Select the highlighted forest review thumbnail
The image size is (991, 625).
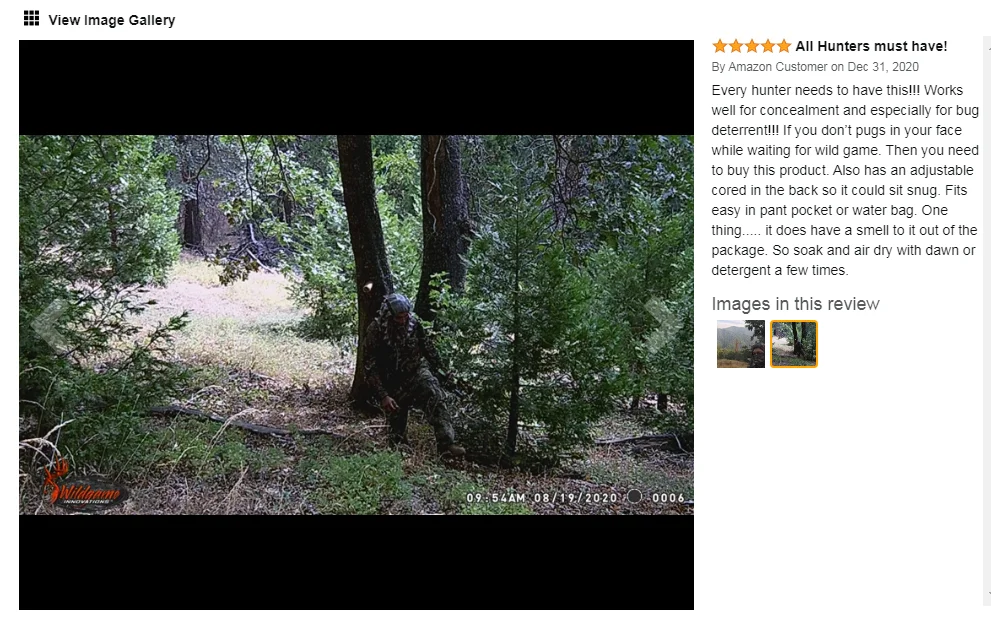[x=794, y=344]
